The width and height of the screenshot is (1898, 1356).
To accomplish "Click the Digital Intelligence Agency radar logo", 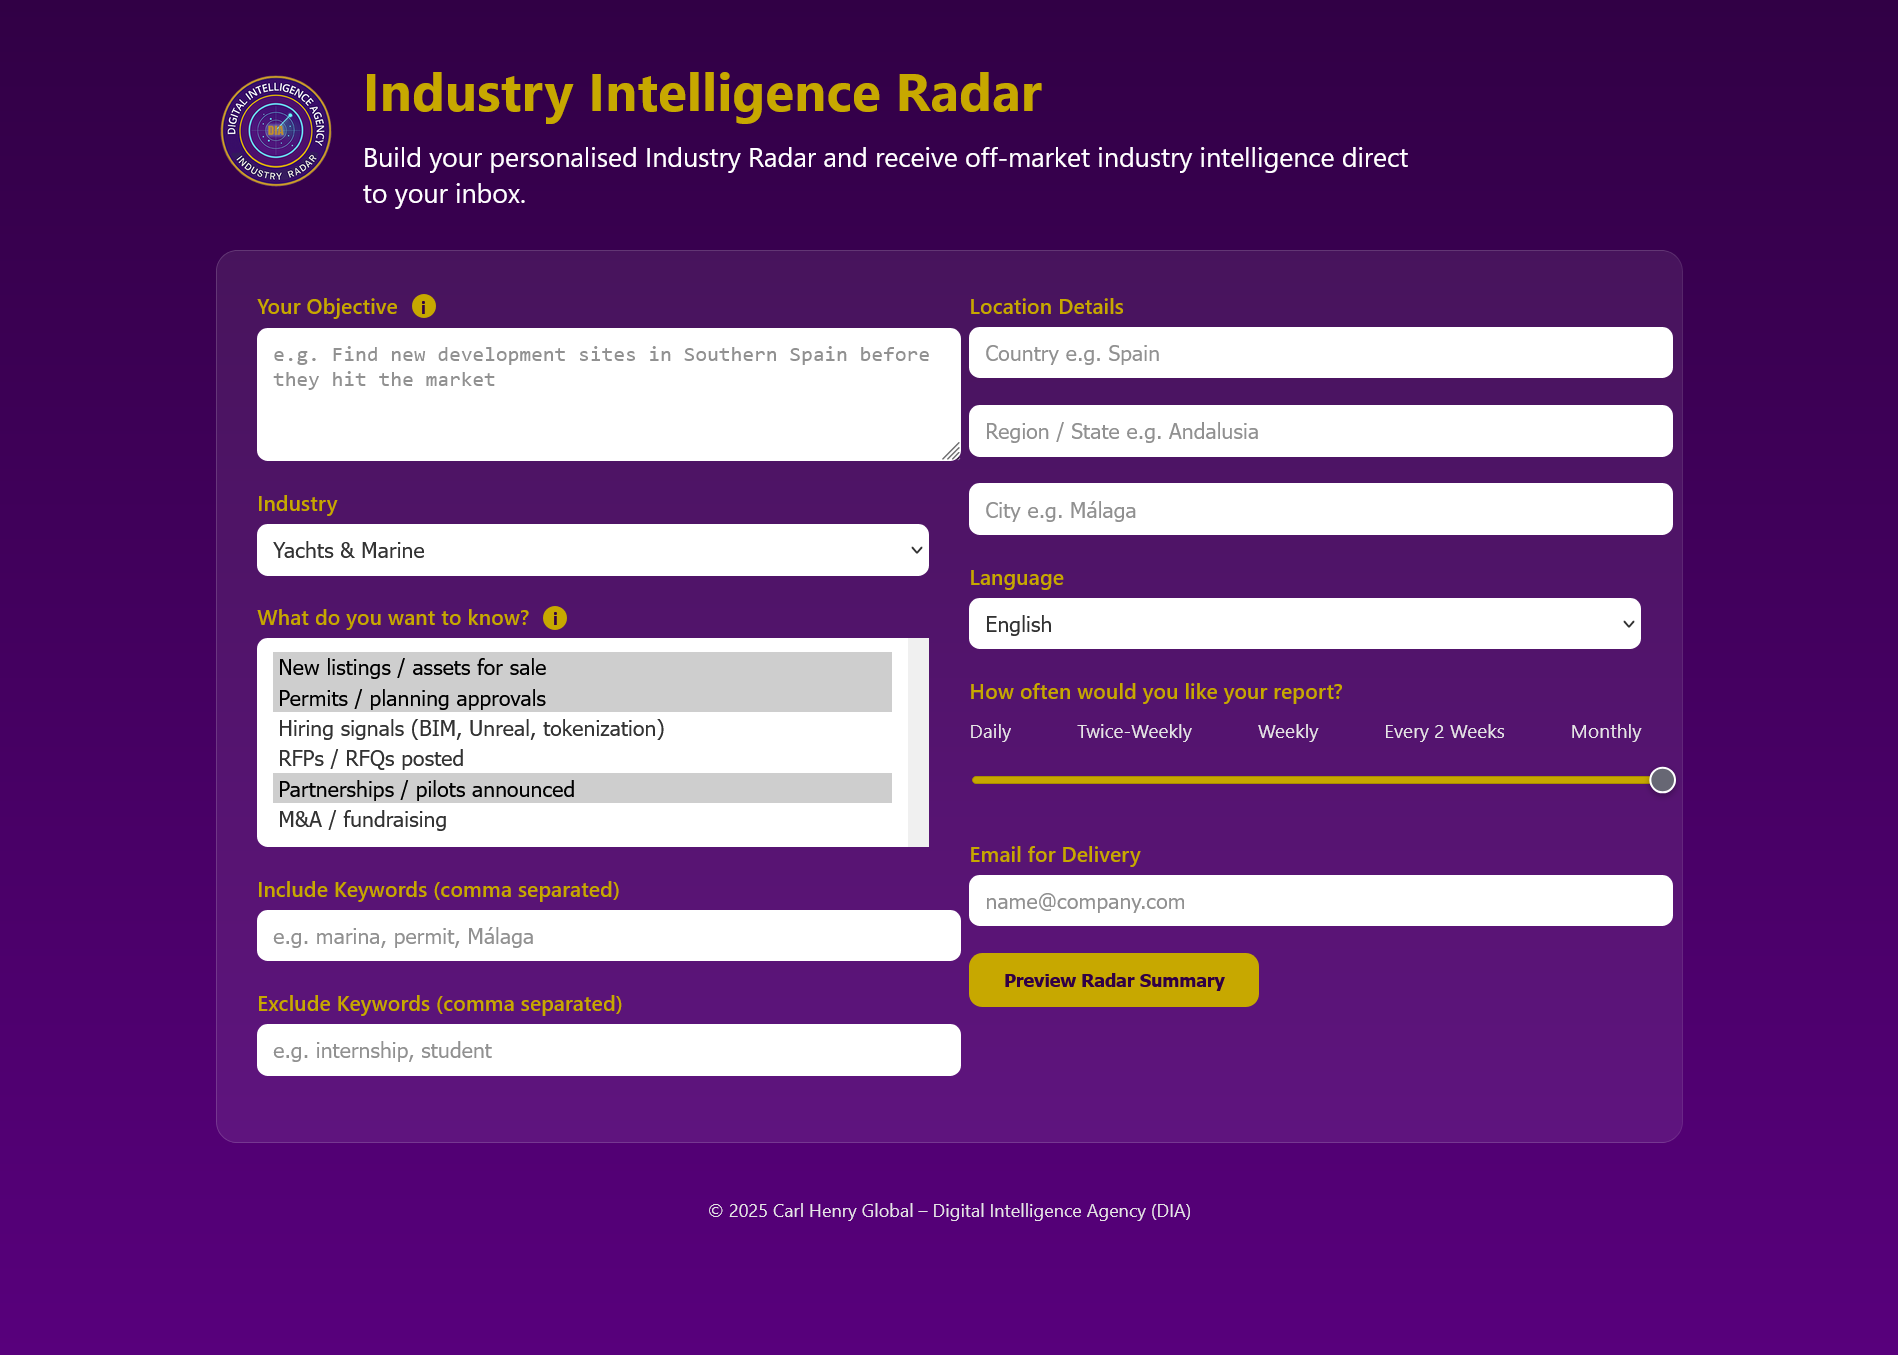I will [276, 131].
